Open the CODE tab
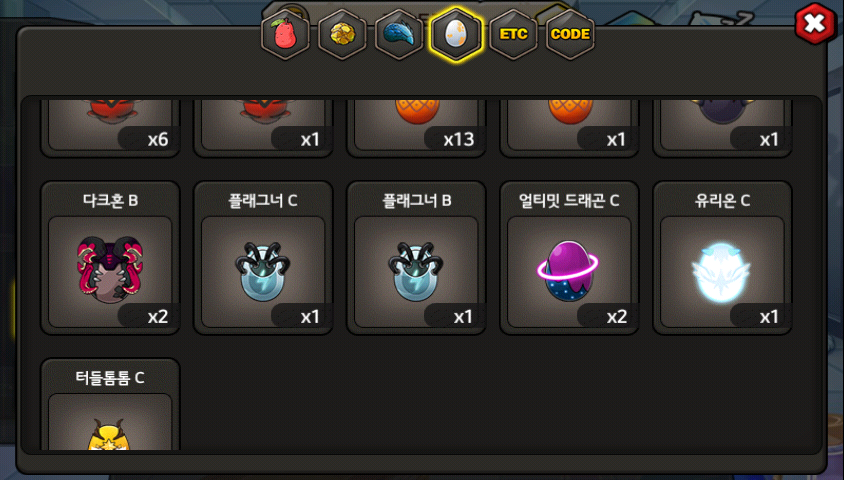 pyautogui.click(x=570, y=34)
